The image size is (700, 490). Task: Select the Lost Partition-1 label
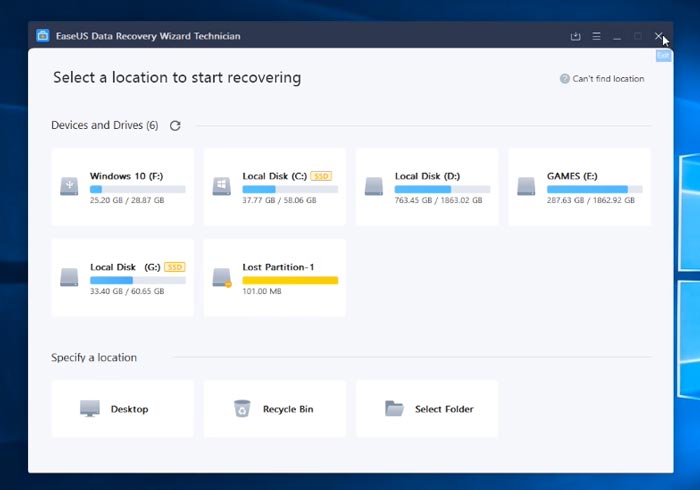click(278, 267)
